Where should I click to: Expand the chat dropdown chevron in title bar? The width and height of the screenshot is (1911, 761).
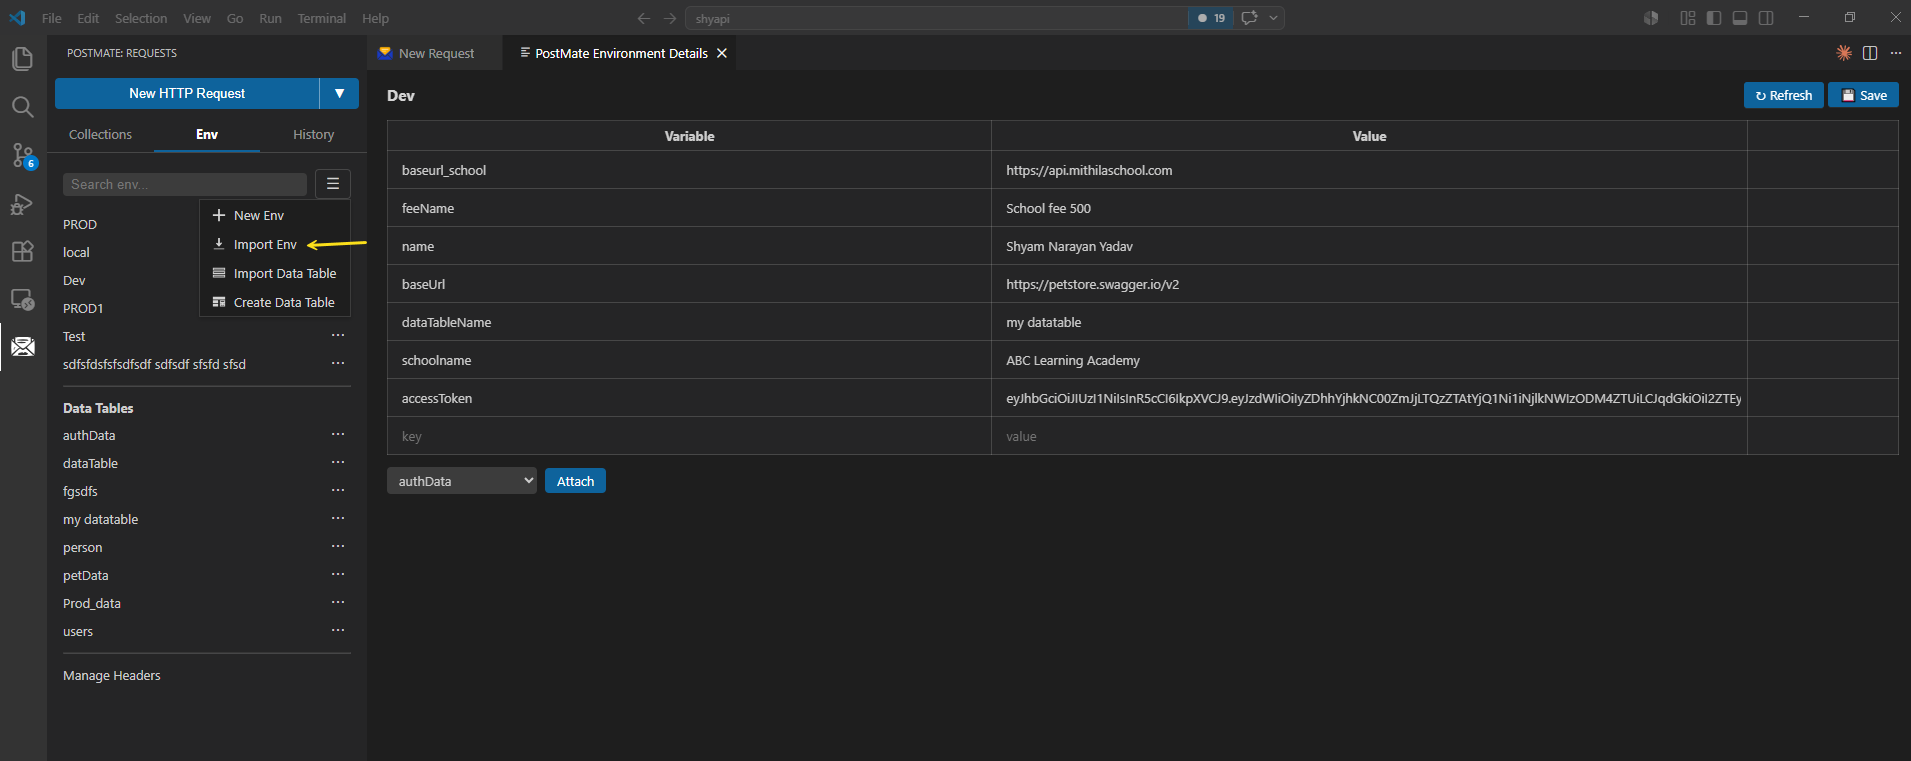coord(1273,18)
